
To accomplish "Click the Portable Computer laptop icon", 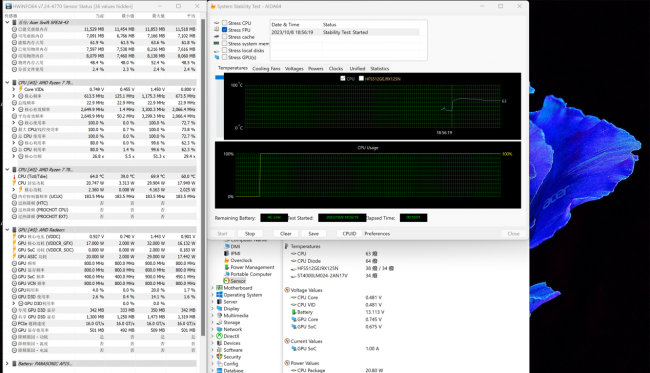I will [x=226, y=274].
